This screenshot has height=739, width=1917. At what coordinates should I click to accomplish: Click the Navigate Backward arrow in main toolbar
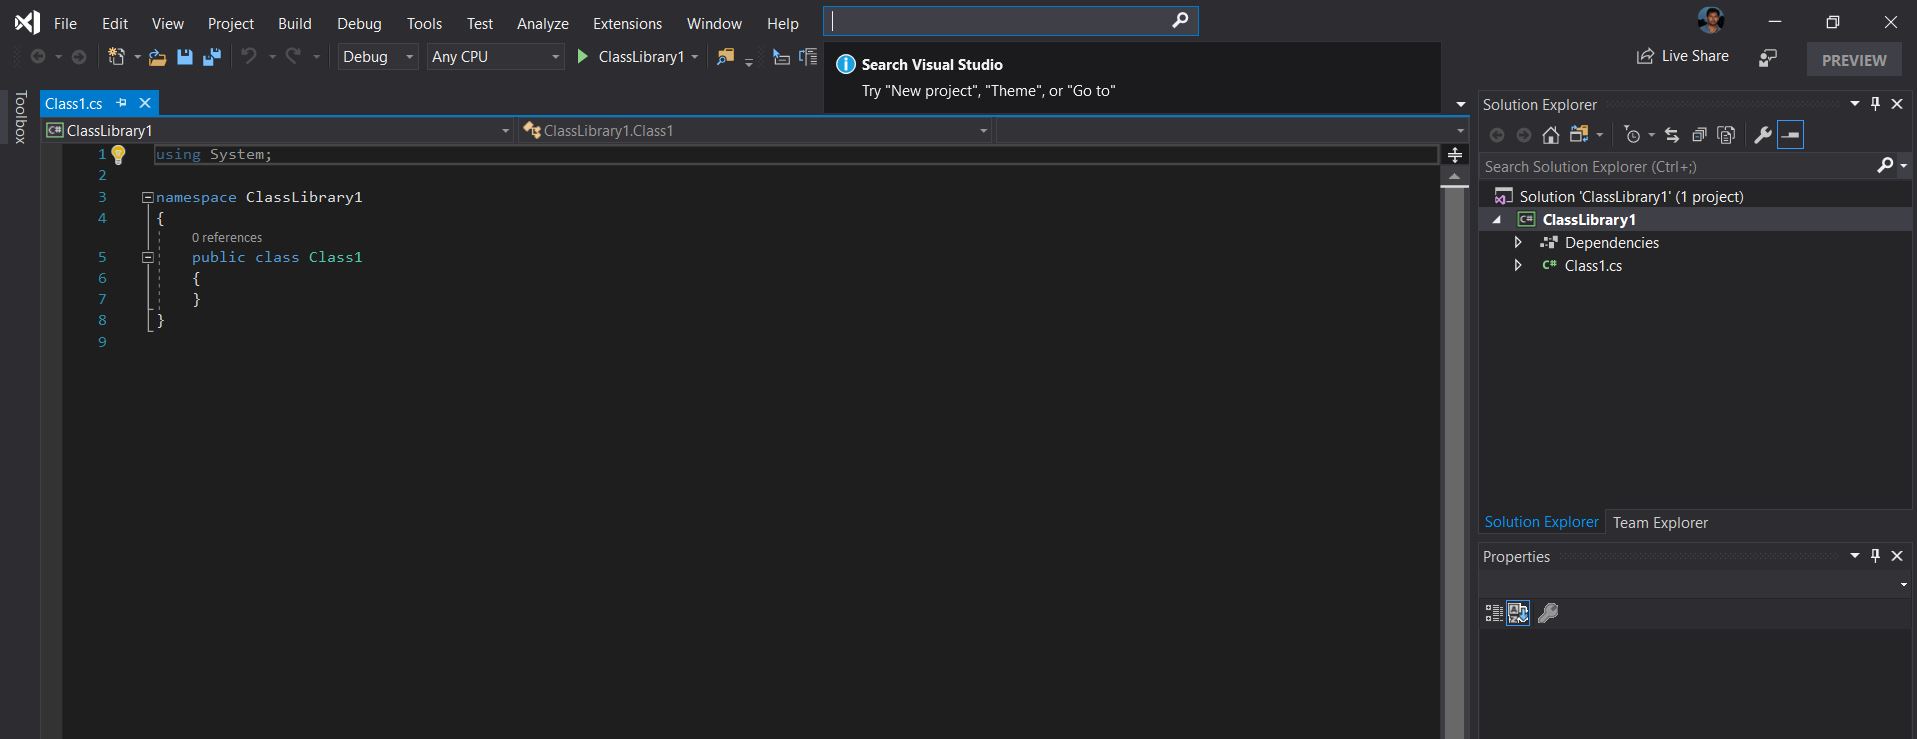[x=38, y=57]
